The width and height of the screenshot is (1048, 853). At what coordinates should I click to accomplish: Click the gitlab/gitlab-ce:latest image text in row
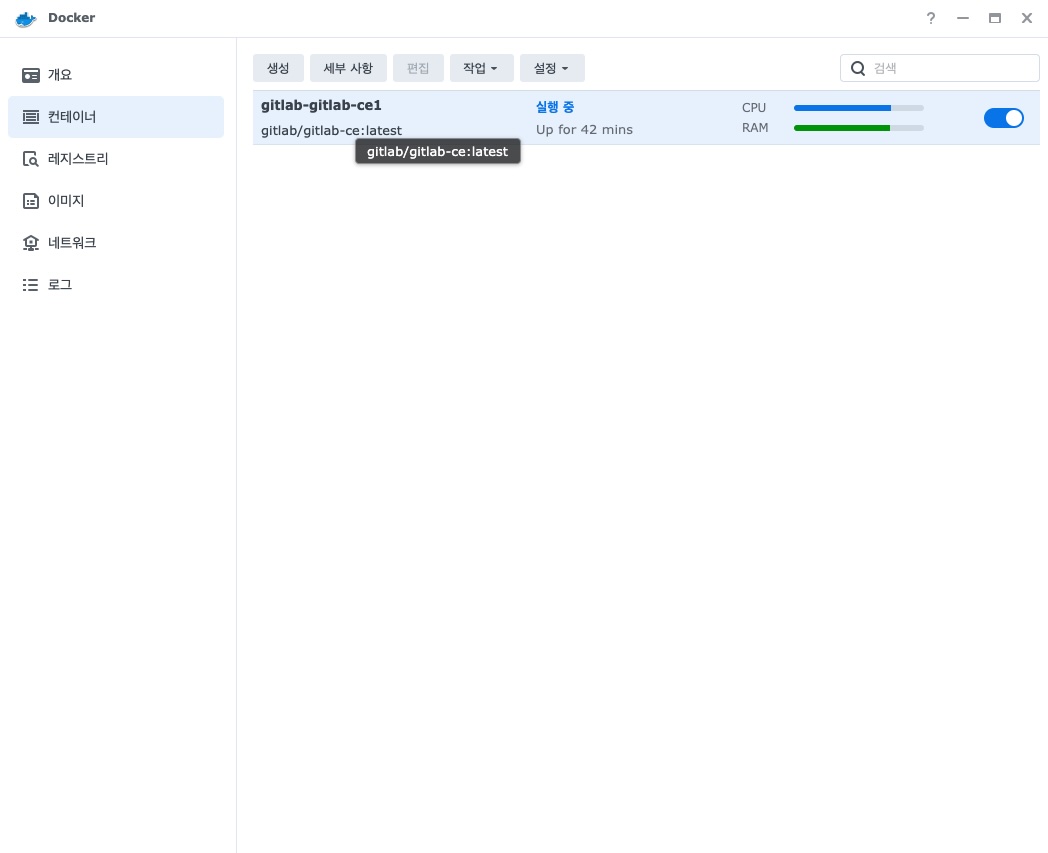click(332, 130)
